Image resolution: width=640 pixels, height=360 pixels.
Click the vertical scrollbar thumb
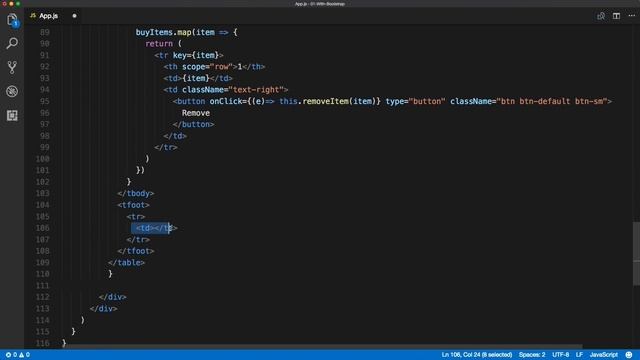(636, 253)
